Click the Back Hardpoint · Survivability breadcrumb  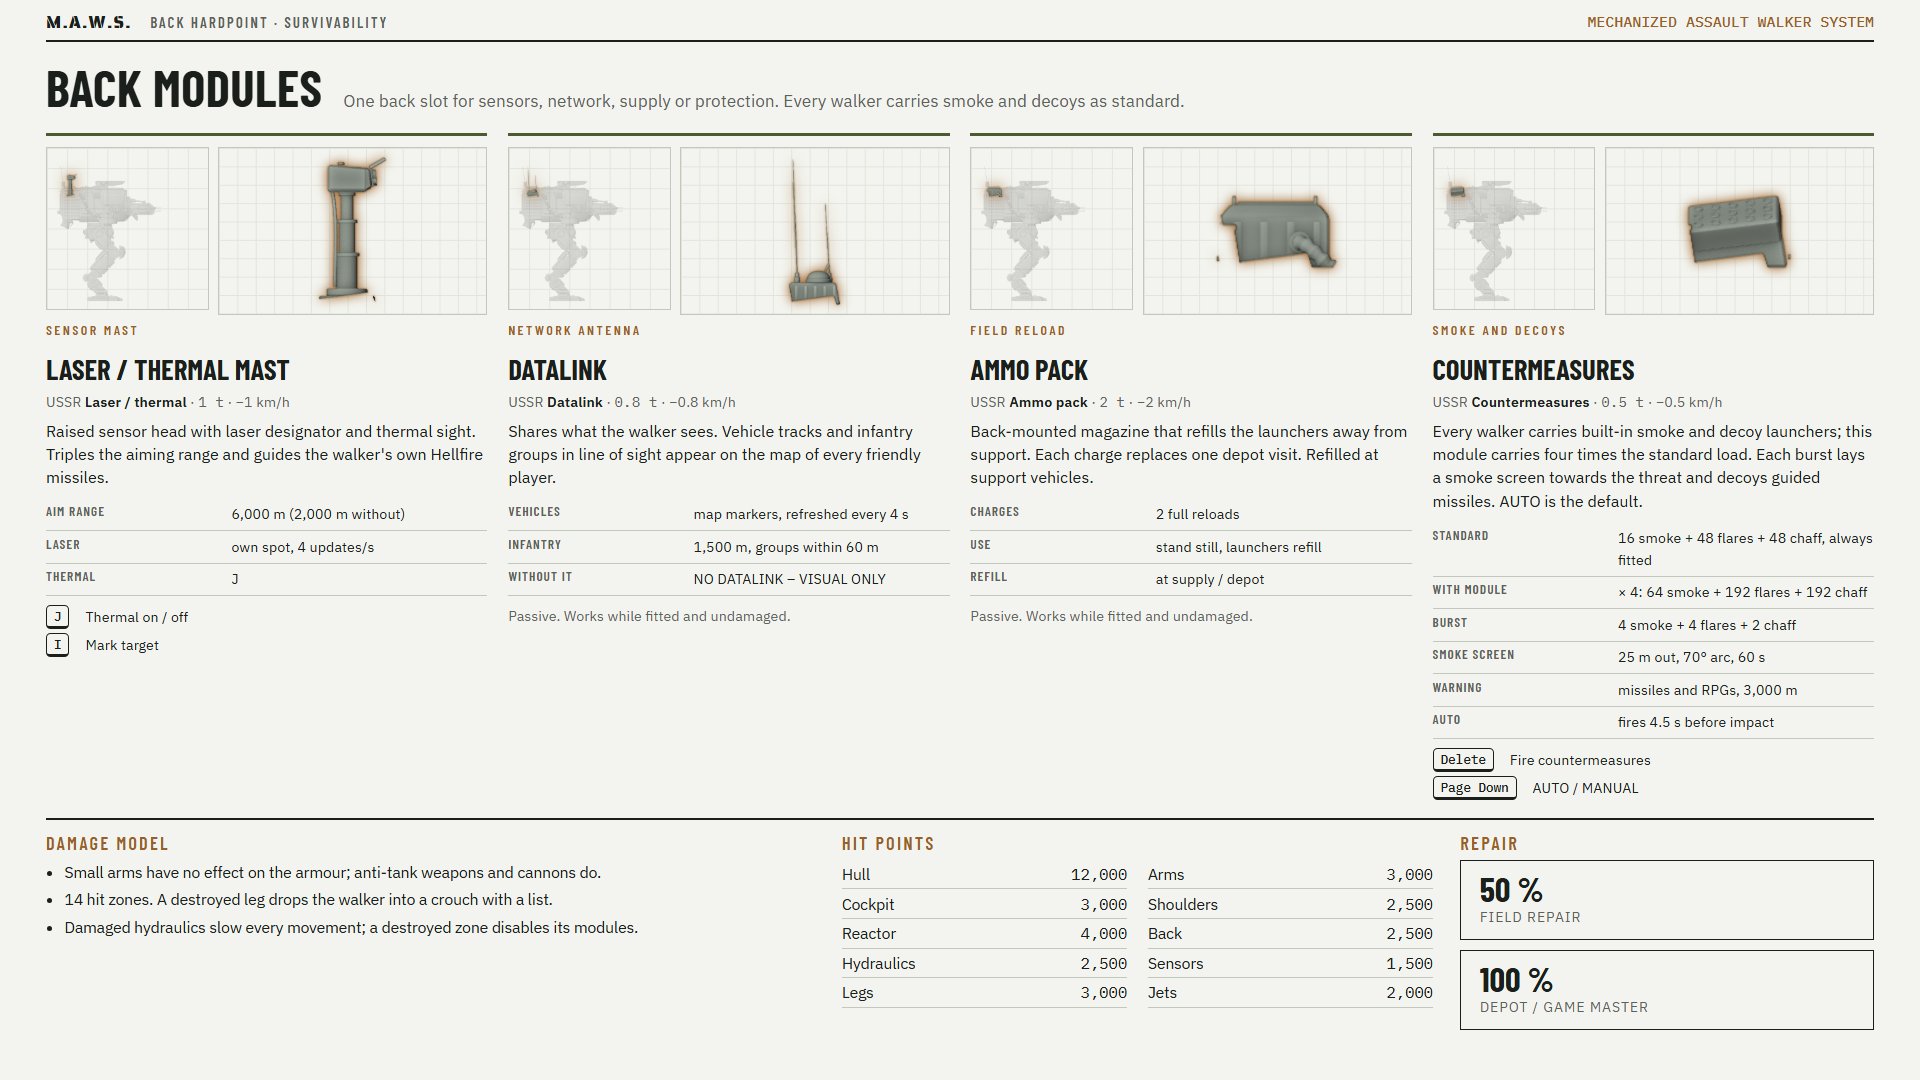click(x=268, y=22)
